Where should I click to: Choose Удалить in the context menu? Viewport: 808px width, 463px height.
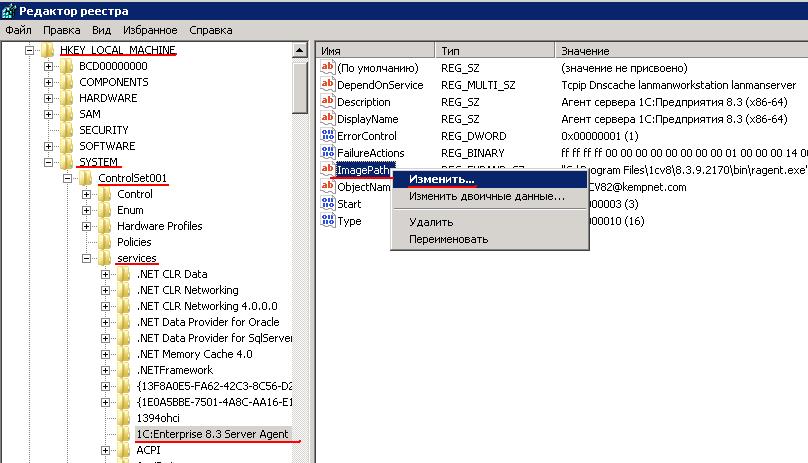(490, 222)
